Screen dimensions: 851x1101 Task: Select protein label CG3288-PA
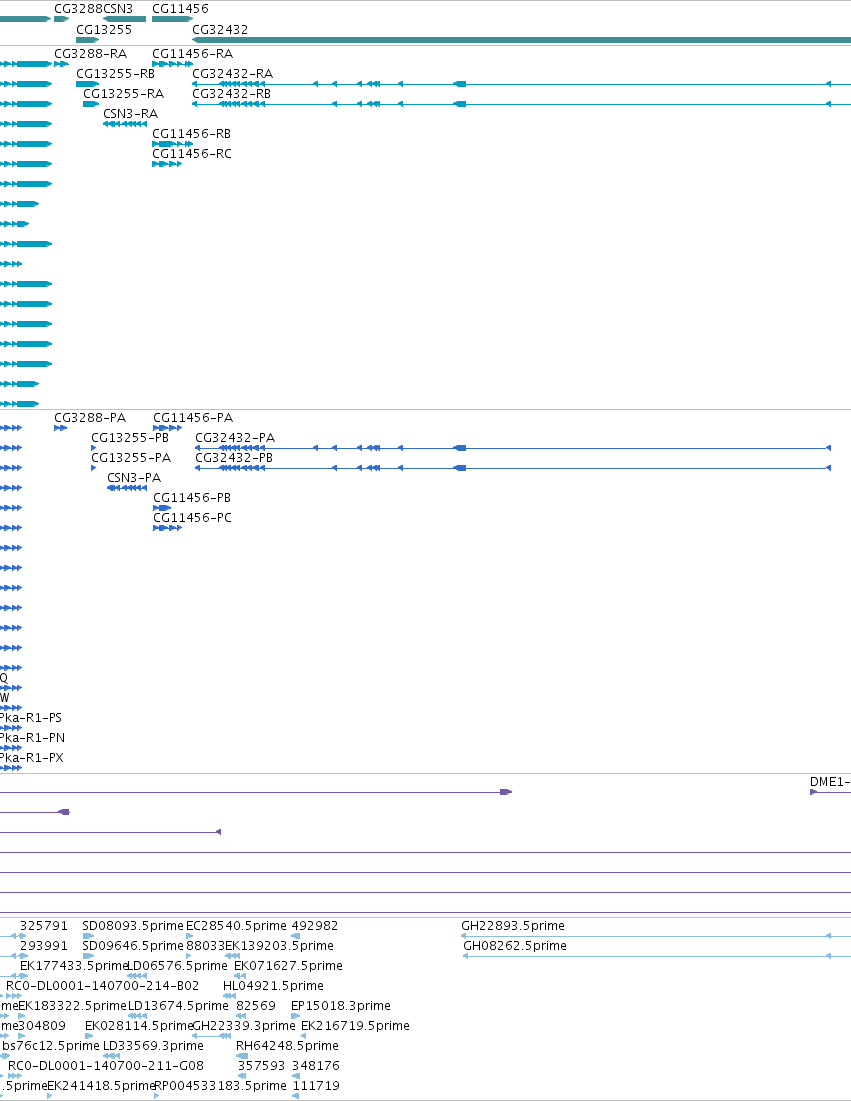(x=90, y=418)
